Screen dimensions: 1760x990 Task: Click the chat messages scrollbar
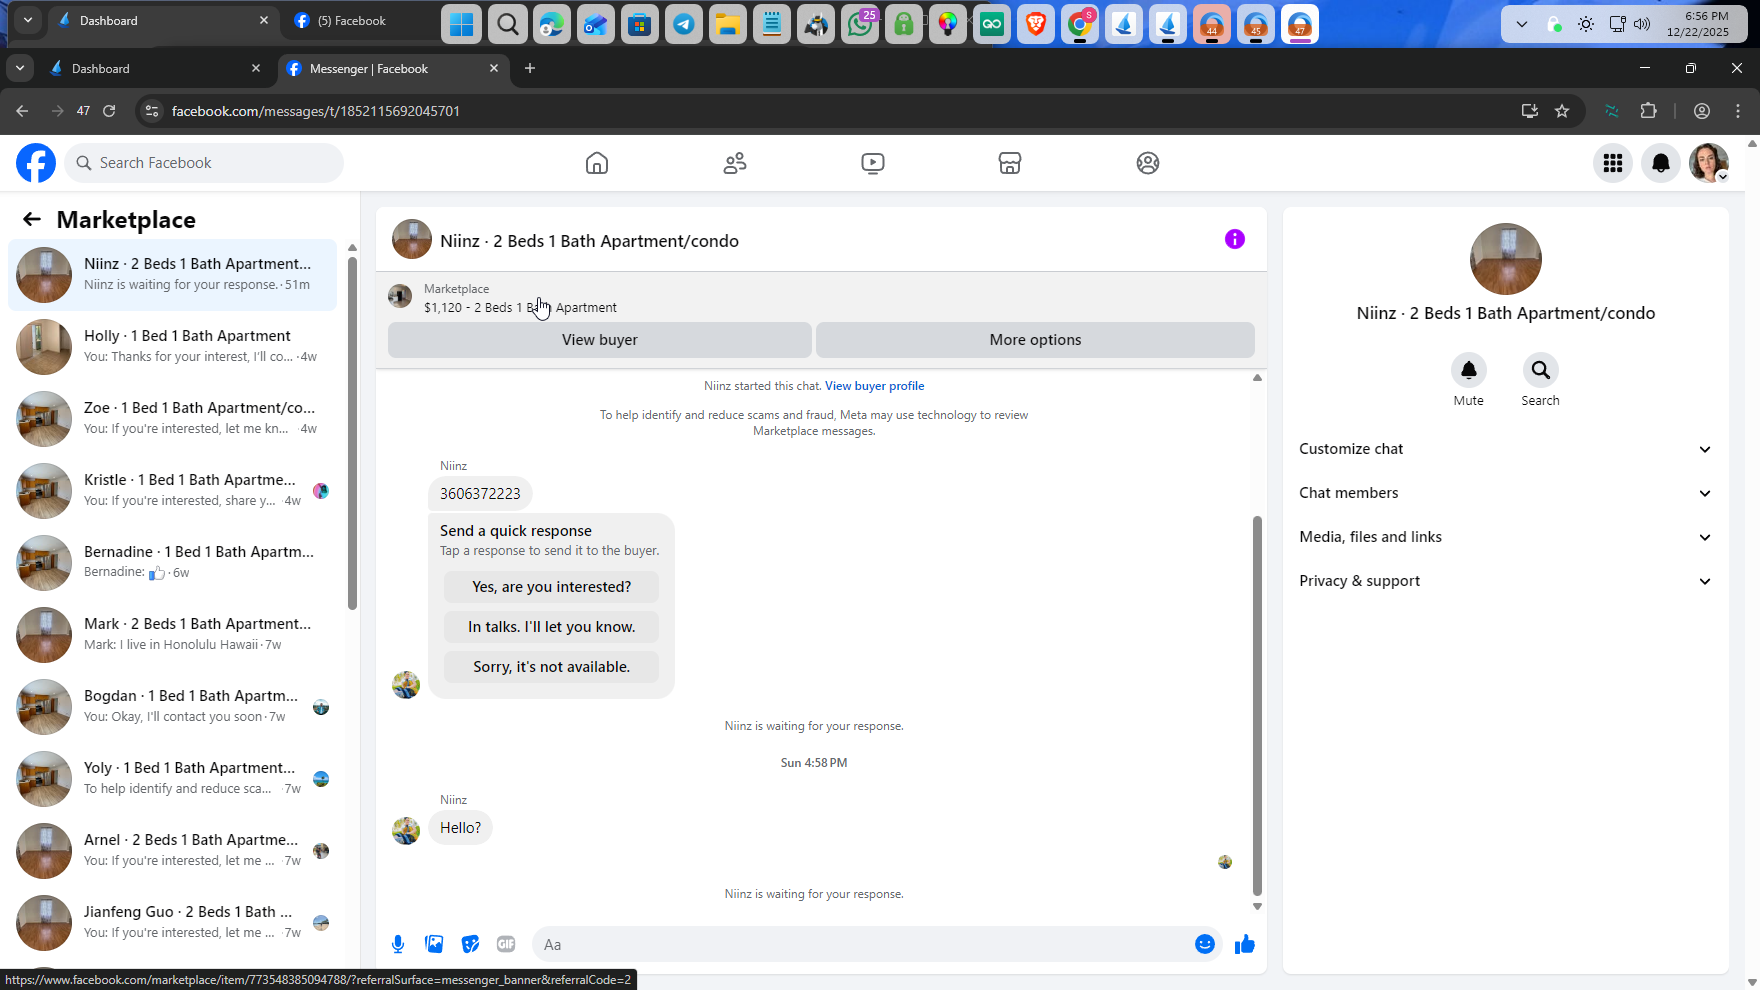1257,705
